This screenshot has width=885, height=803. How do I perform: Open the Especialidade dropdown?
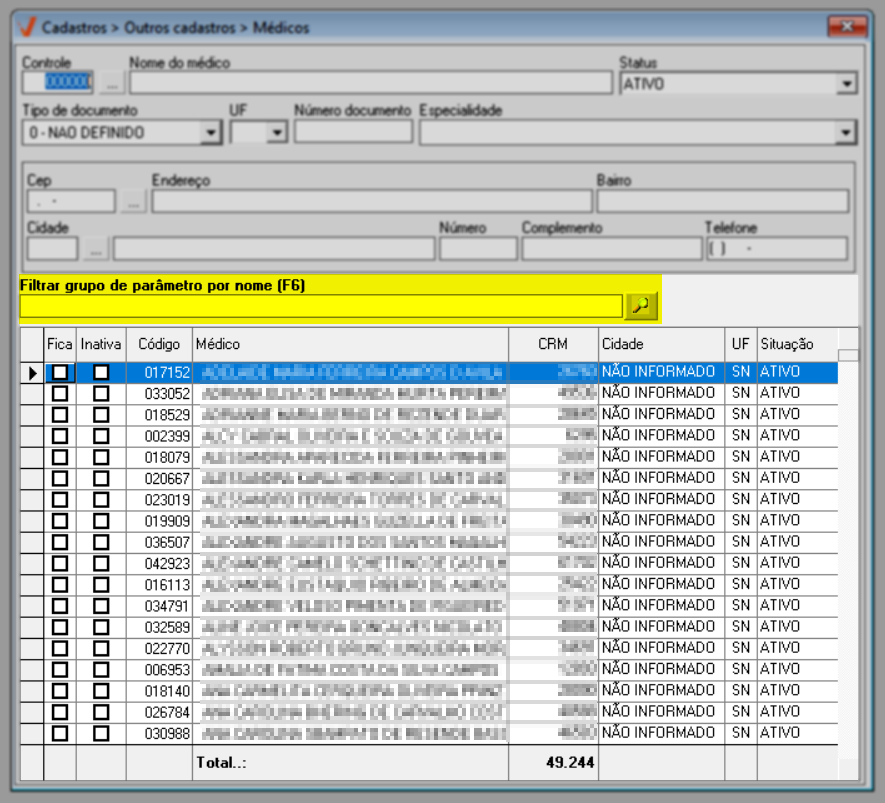pyautogui.click(x=846, y=132)
